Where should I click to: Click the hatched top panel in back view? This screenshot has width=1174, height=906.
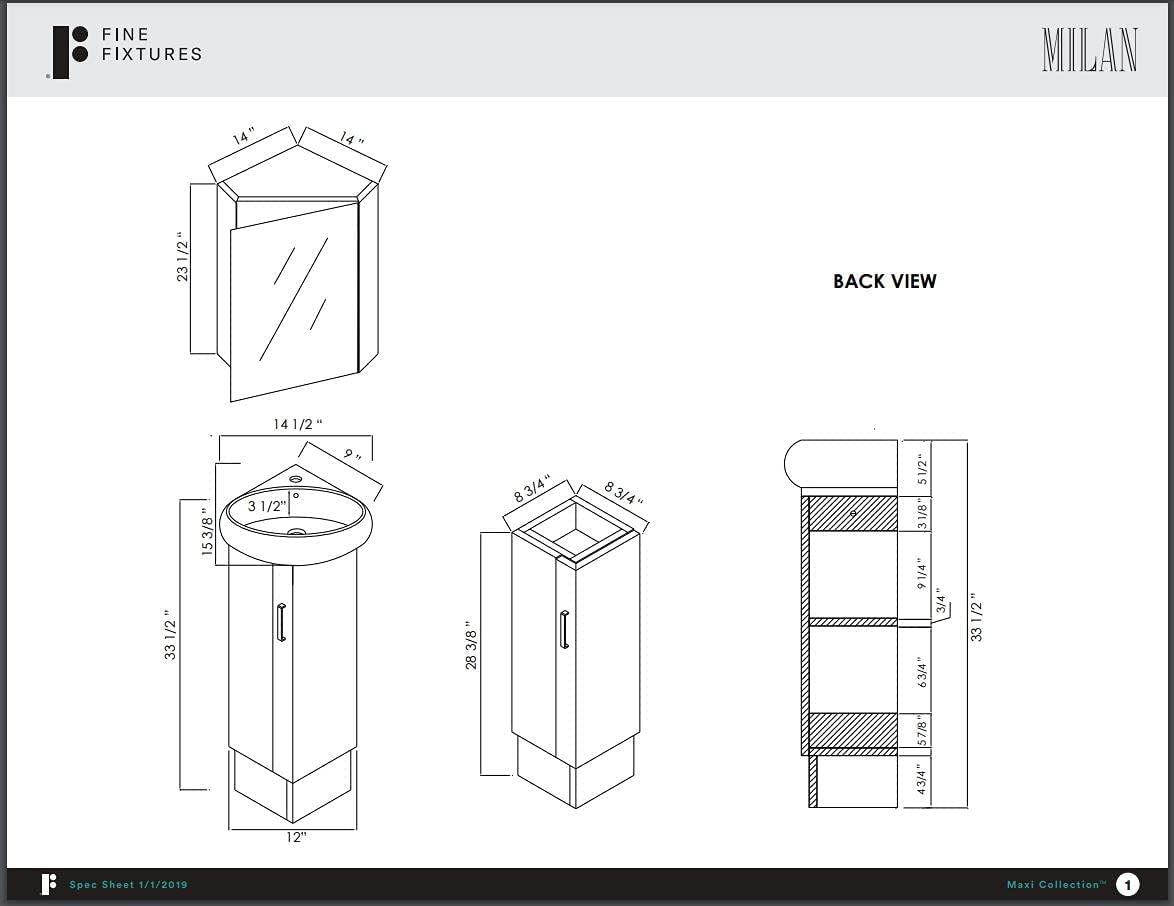853,514
